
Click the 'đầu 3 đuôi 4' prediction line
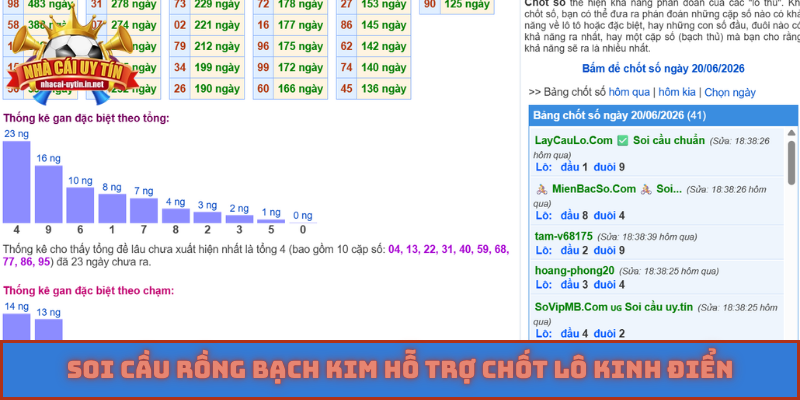point(580,285)
